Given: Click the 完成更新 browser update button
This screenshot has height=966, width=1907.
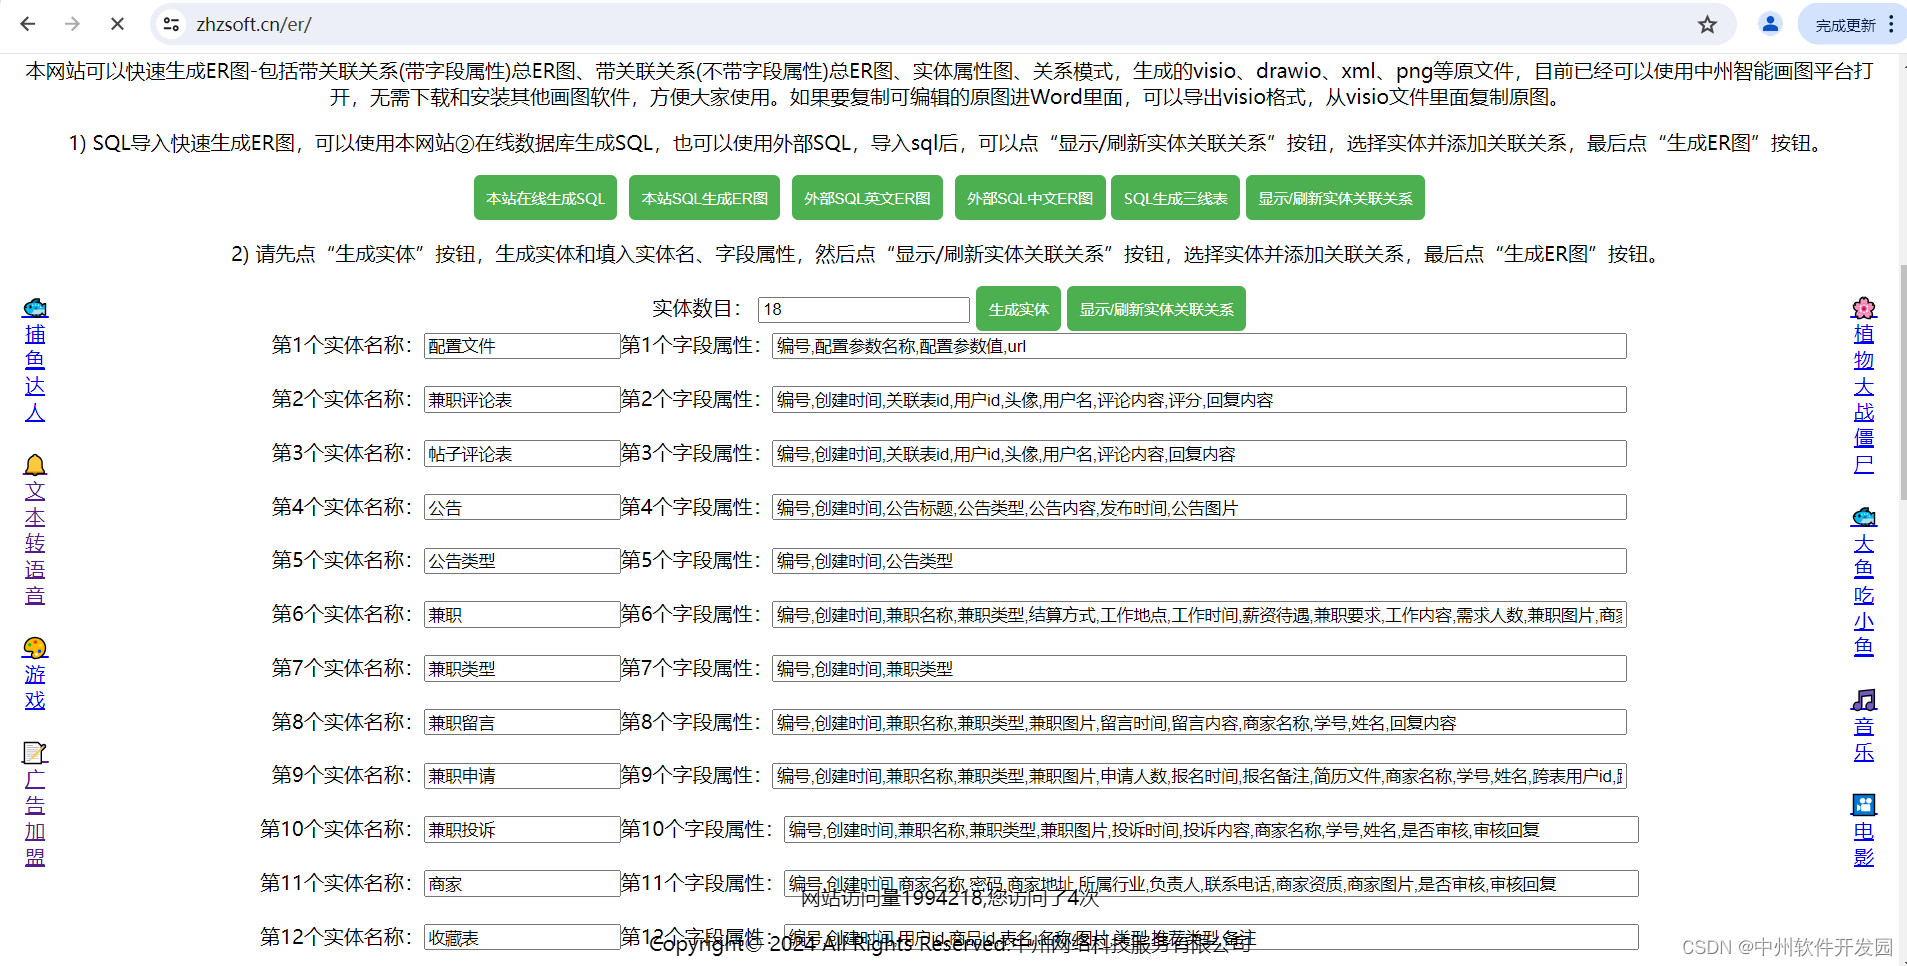Looking at the screenshot, I should pyautogui.click(x=1845, y=25).
